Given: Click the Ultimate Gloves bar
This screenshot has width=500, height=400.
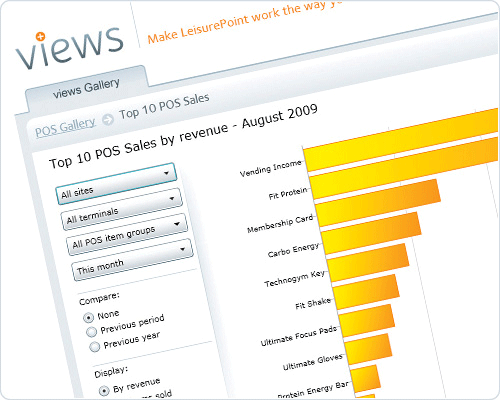Looking at the screenshot, I should 368,349.
